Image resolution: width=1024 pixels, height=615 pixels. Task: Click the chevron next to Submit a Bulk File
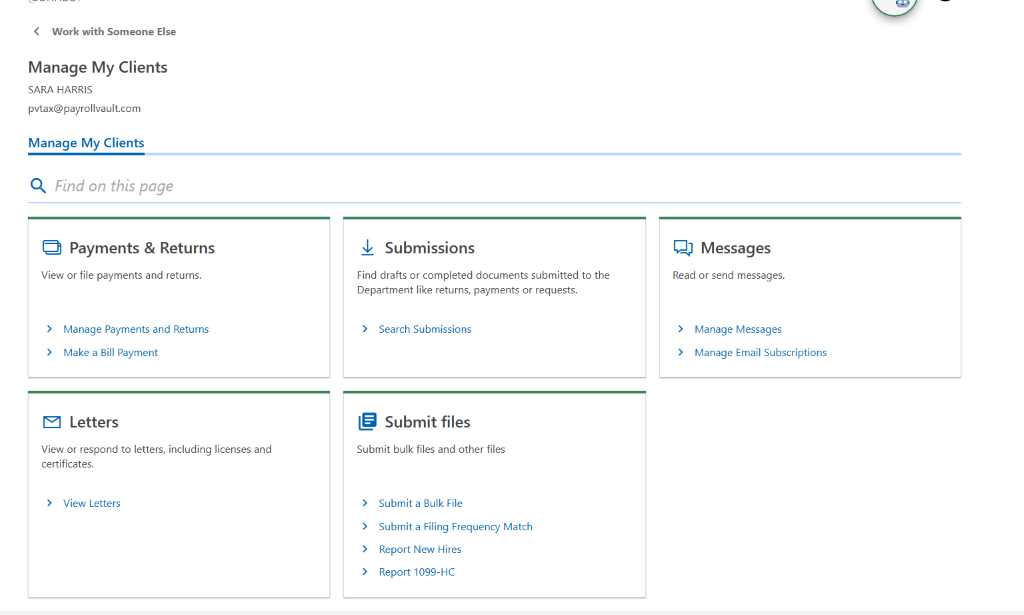[x=365, y=503]
